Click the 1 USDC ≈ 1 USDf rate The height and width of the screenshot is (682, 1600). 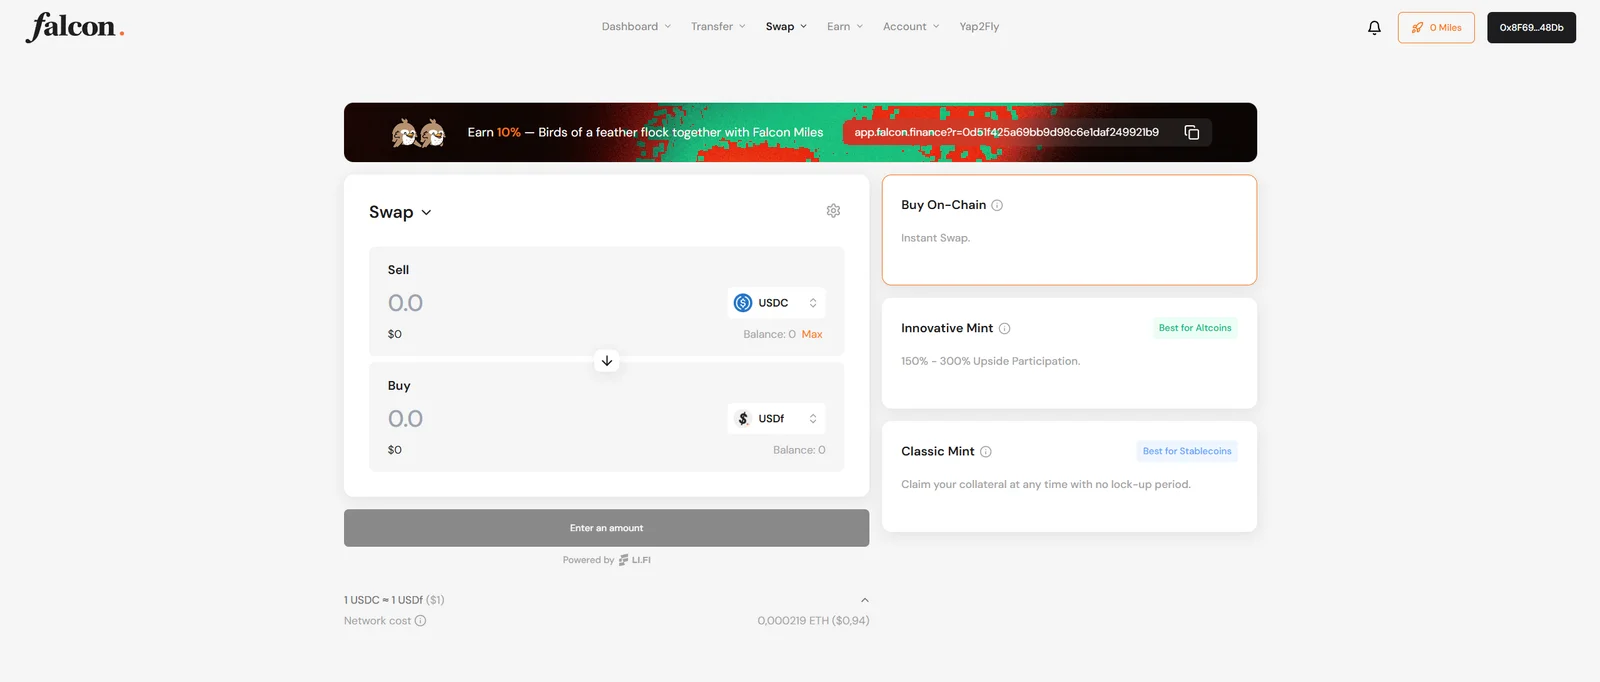click(x=394, y=600)
